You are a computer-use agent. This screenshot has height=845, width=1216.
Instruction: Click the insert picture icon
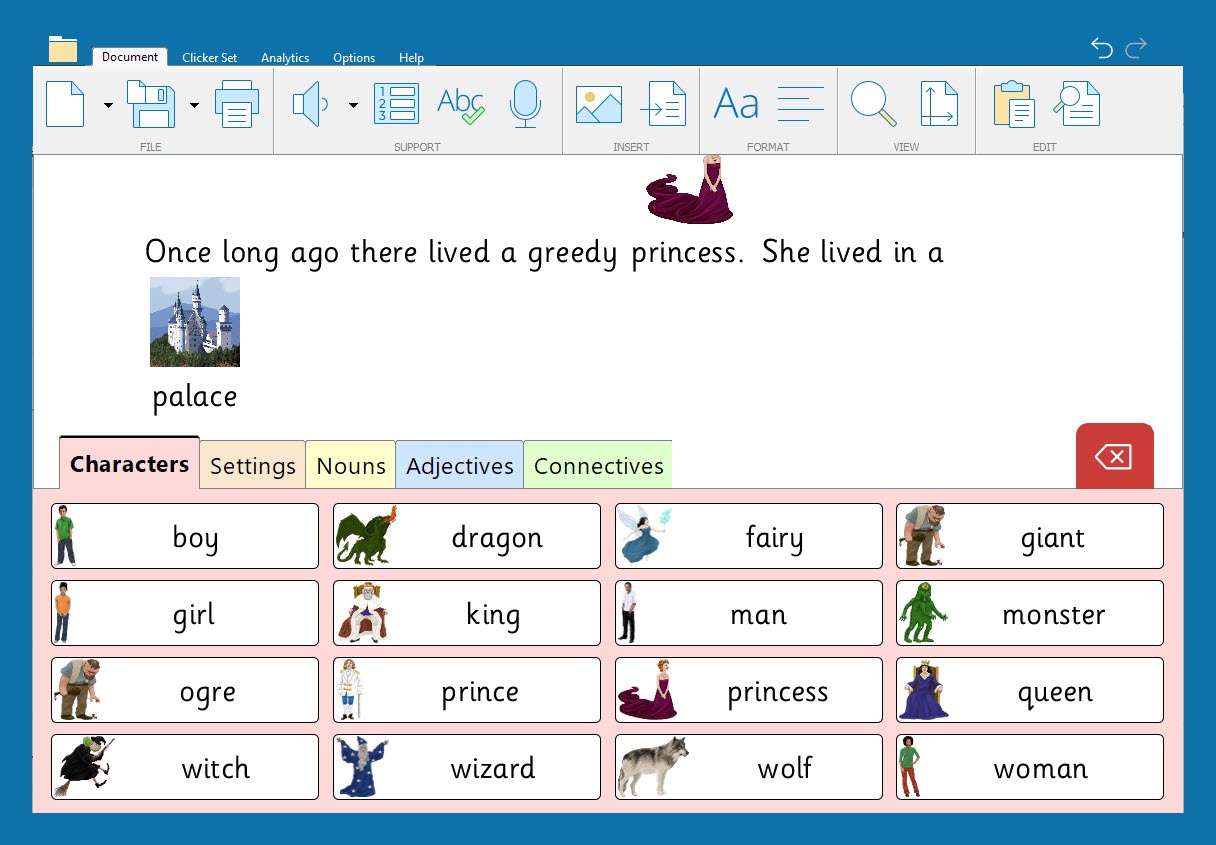click(x=598, y=104)
